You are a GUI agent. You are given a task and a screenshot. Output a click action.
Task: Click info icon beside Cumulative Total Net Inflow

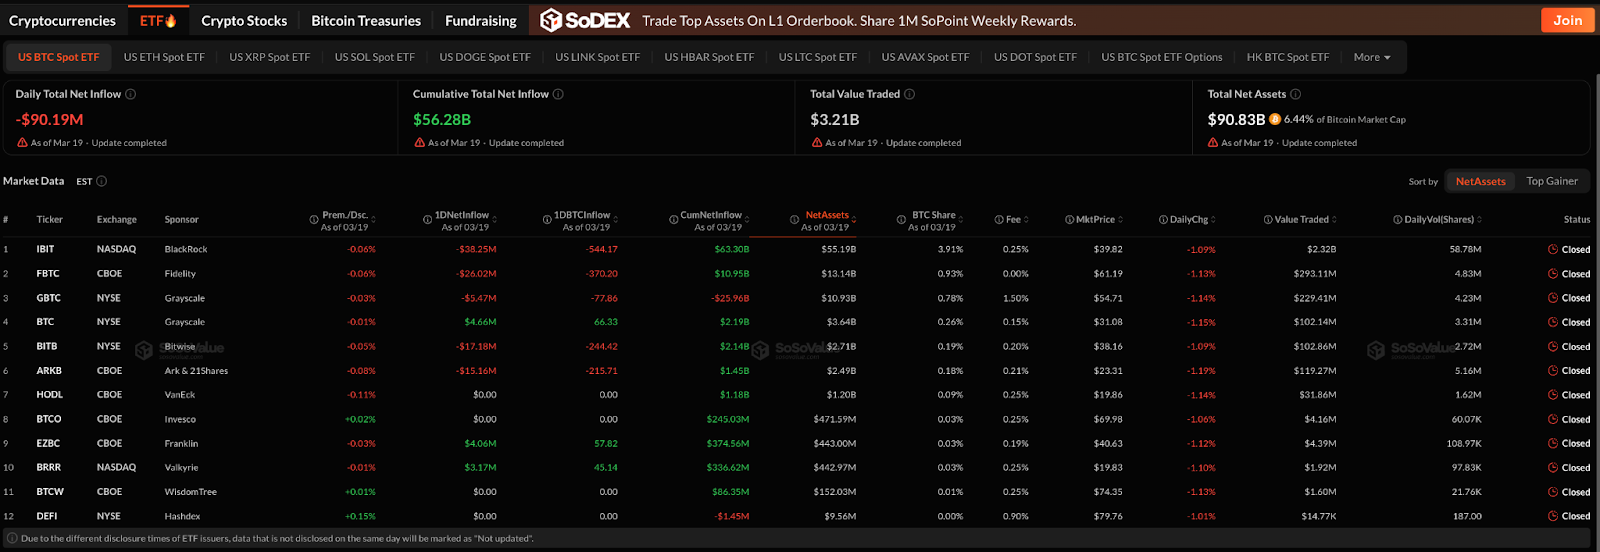click(558, 94)
